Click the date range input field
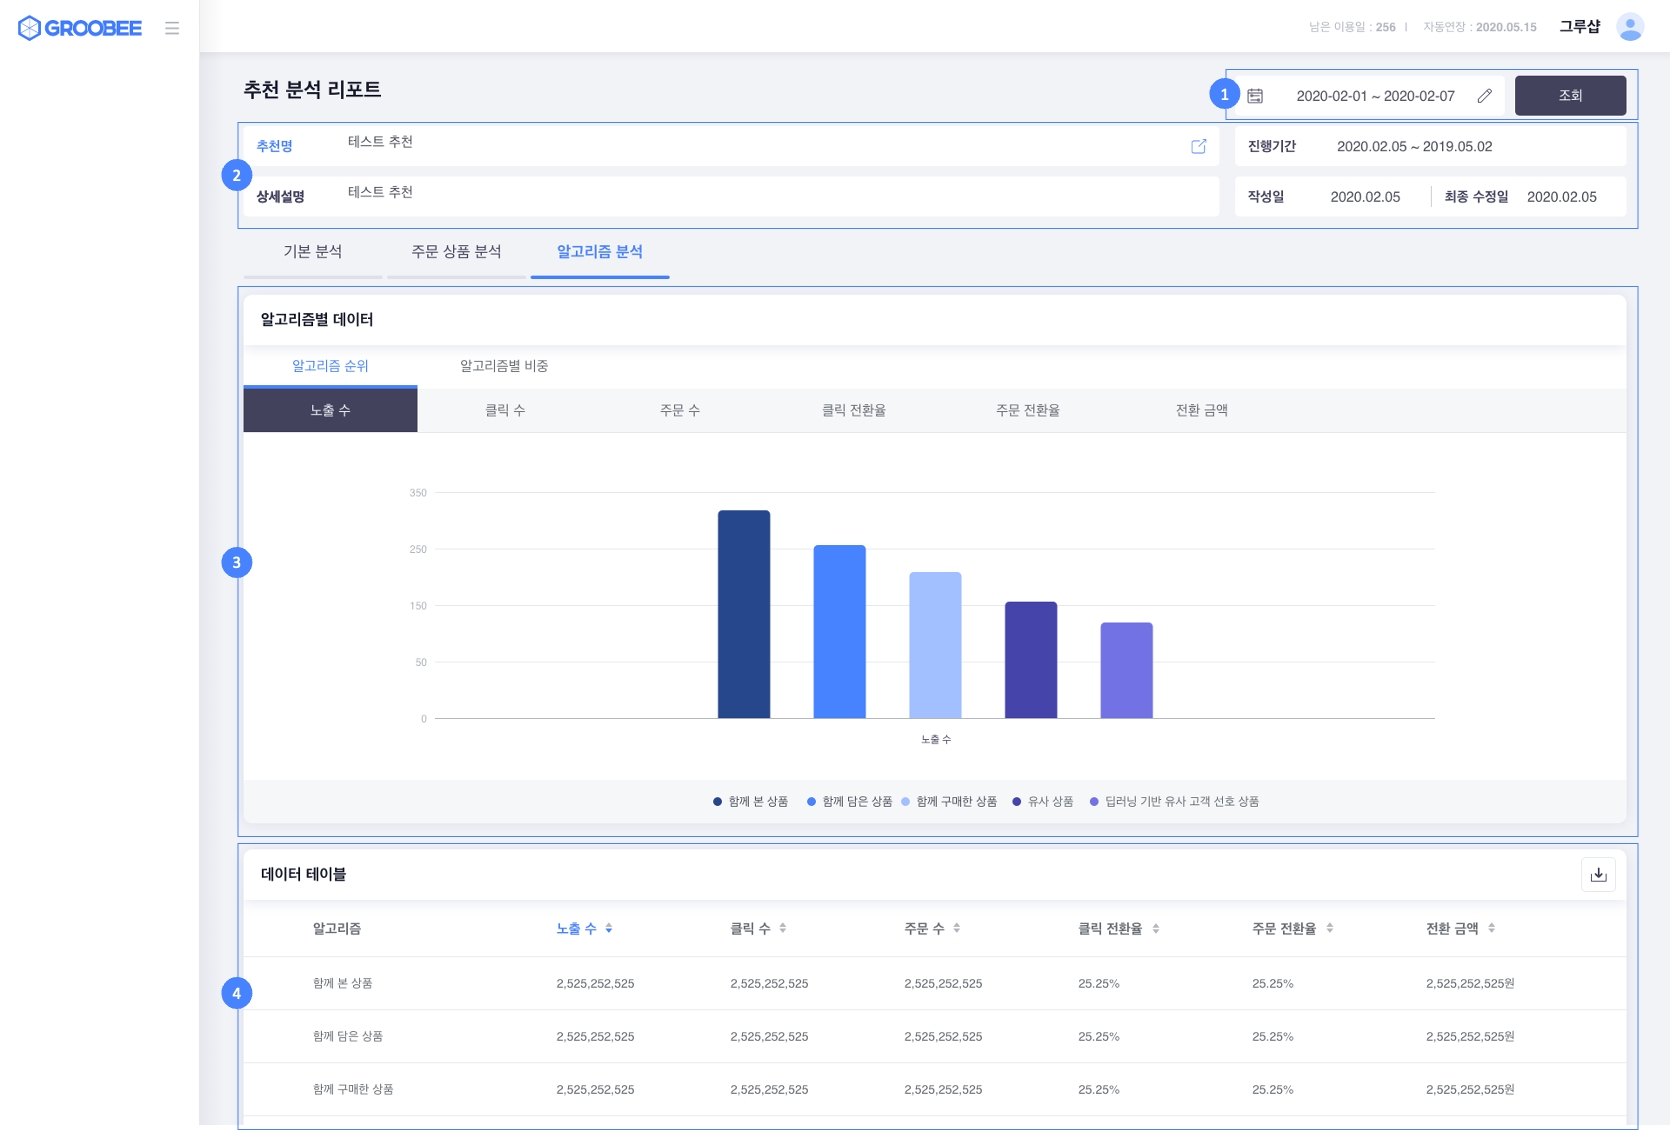 pyautogui.click(x=1374, y=96)
